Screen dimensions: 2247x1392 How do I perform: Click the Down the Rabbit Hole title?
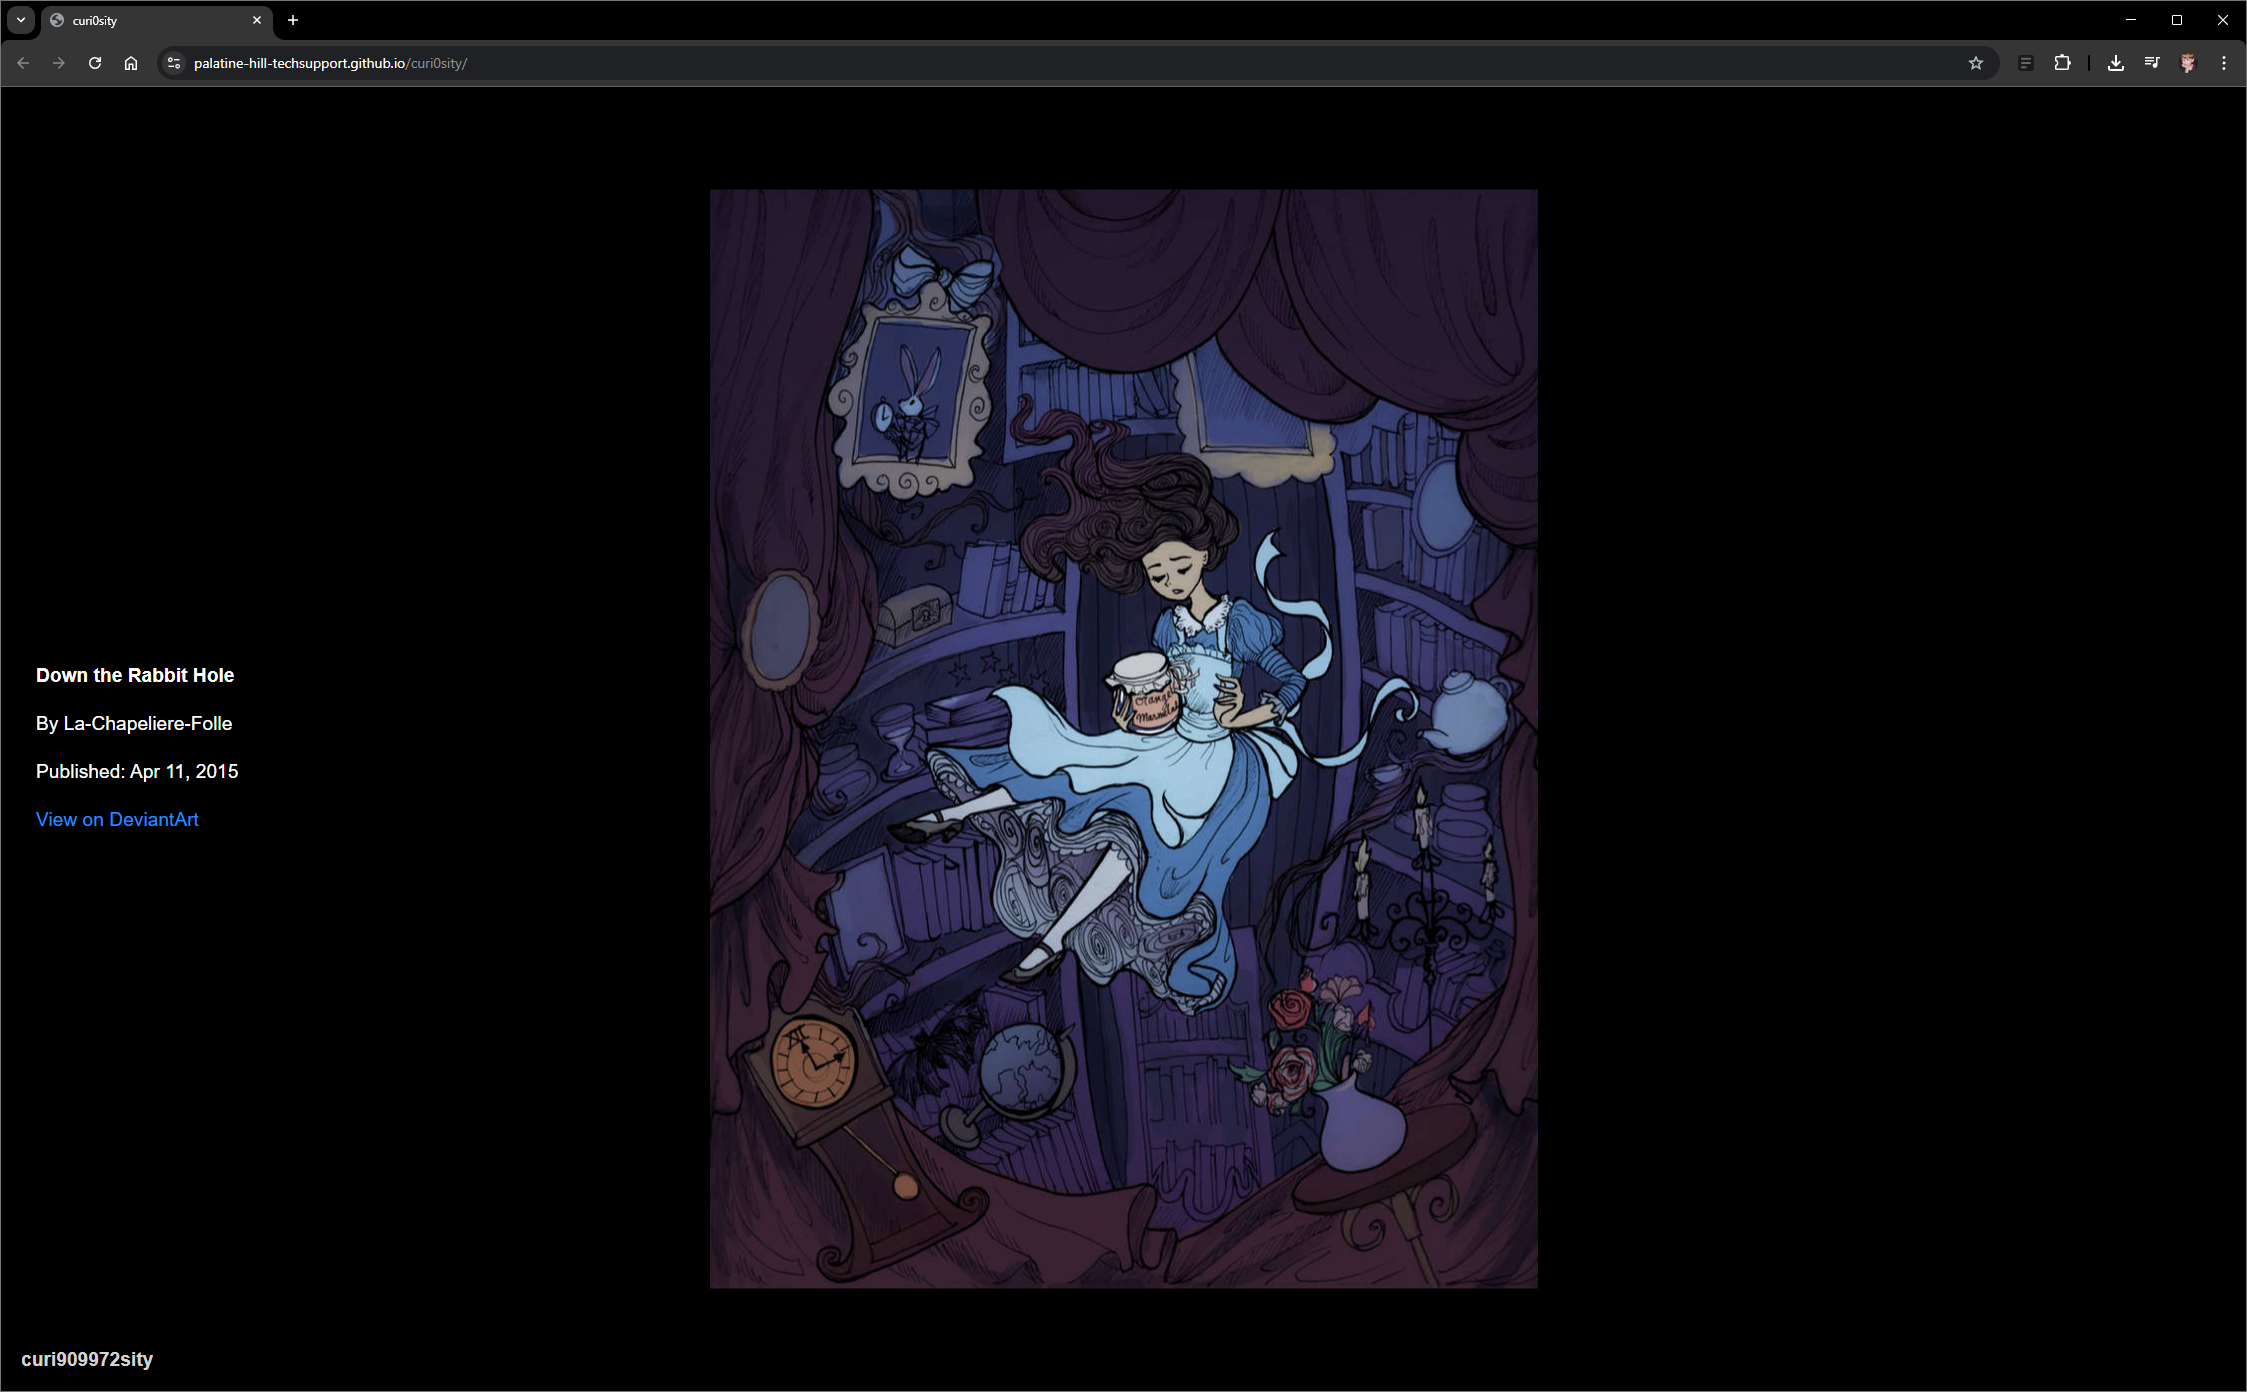(x=135, y=675)
